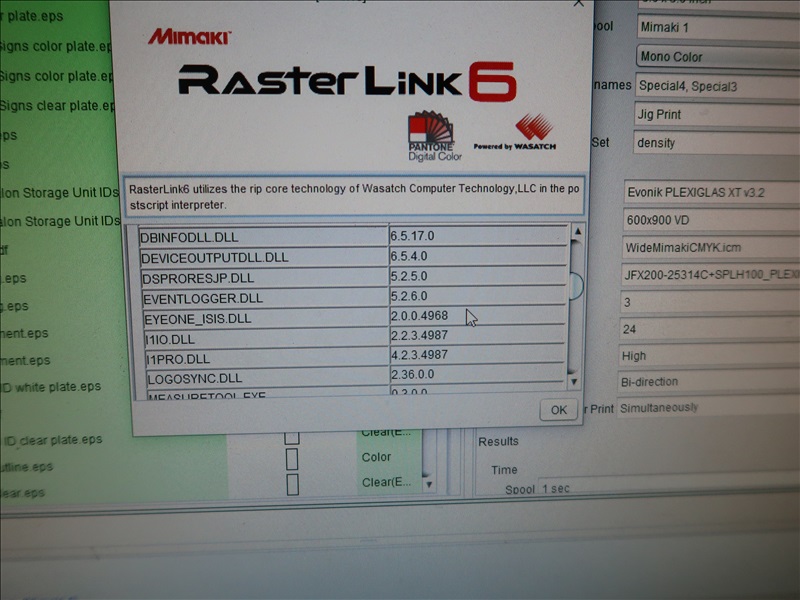Click the density input field

pos(716,142)
